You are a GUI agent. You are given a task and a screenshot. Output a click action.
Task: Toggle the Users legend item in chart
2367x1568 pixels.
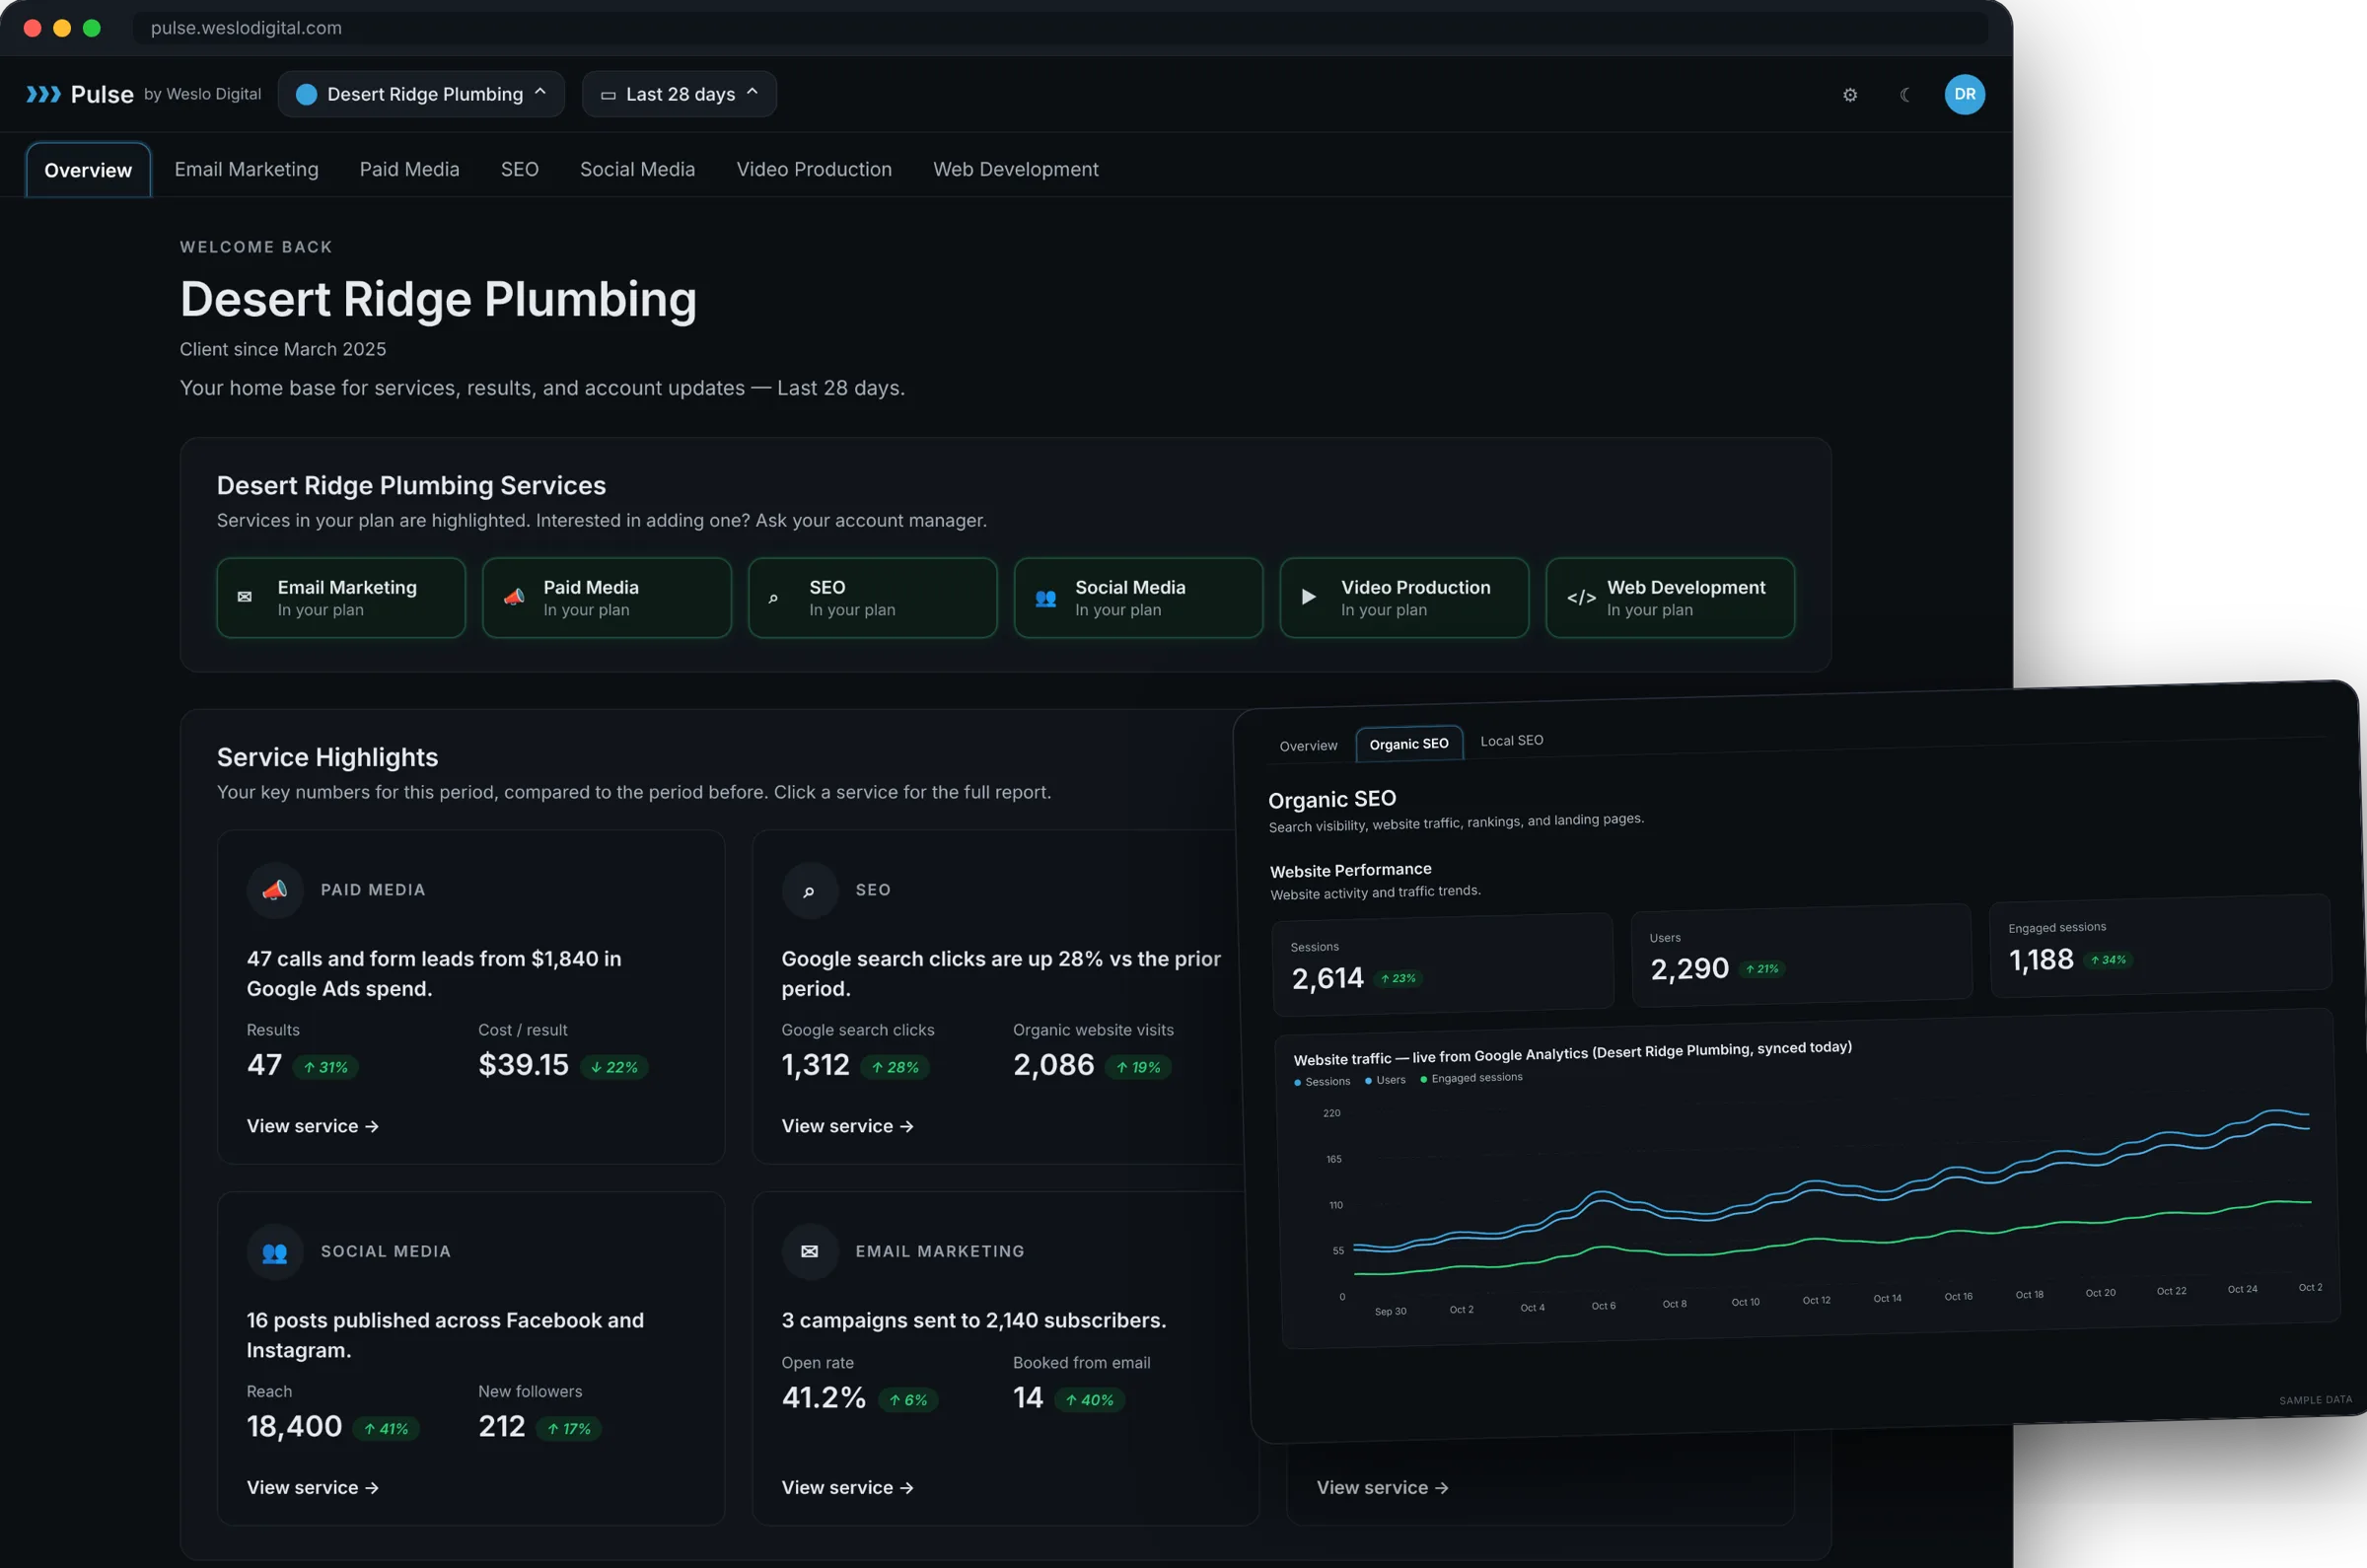pyautogui.click(x=1385, y=1080)
